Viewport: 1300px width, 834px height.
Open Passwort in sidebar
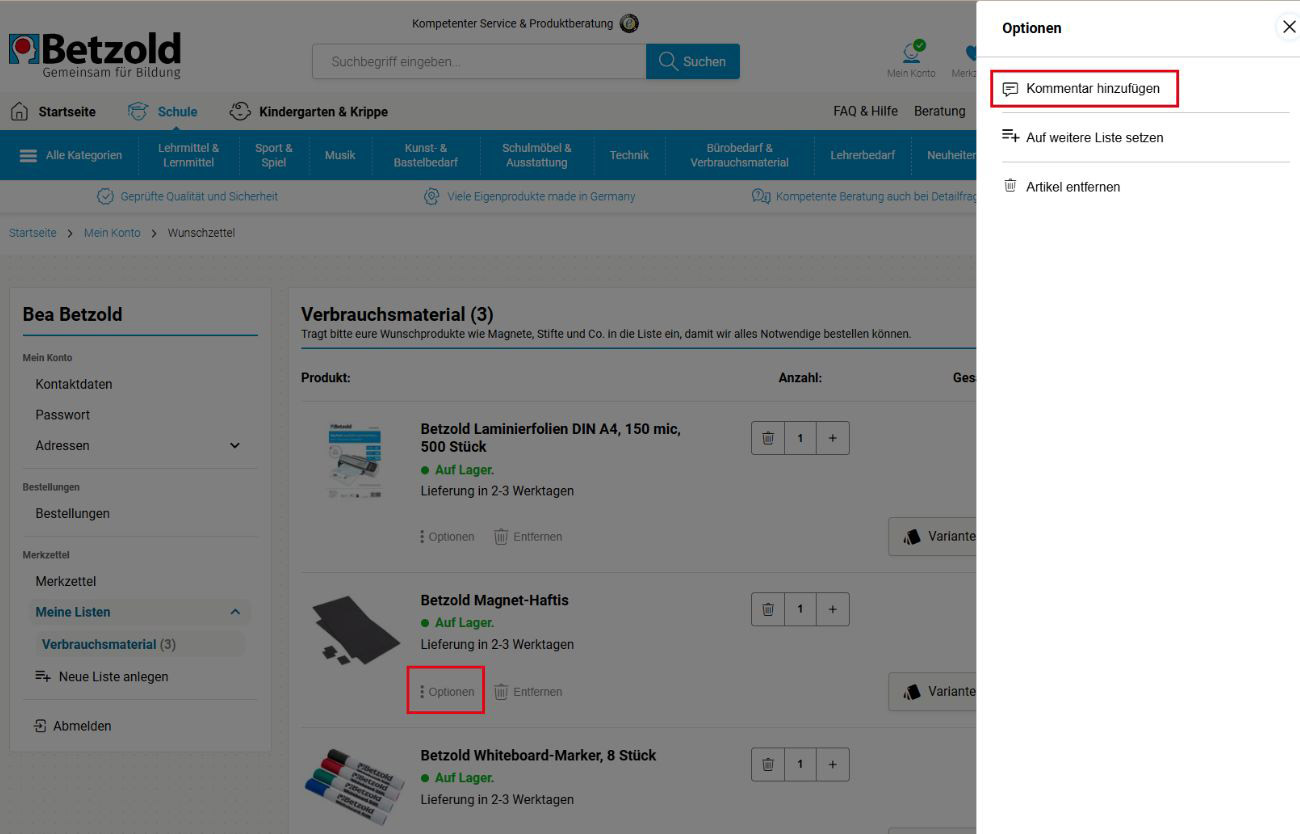pos(63,414)
